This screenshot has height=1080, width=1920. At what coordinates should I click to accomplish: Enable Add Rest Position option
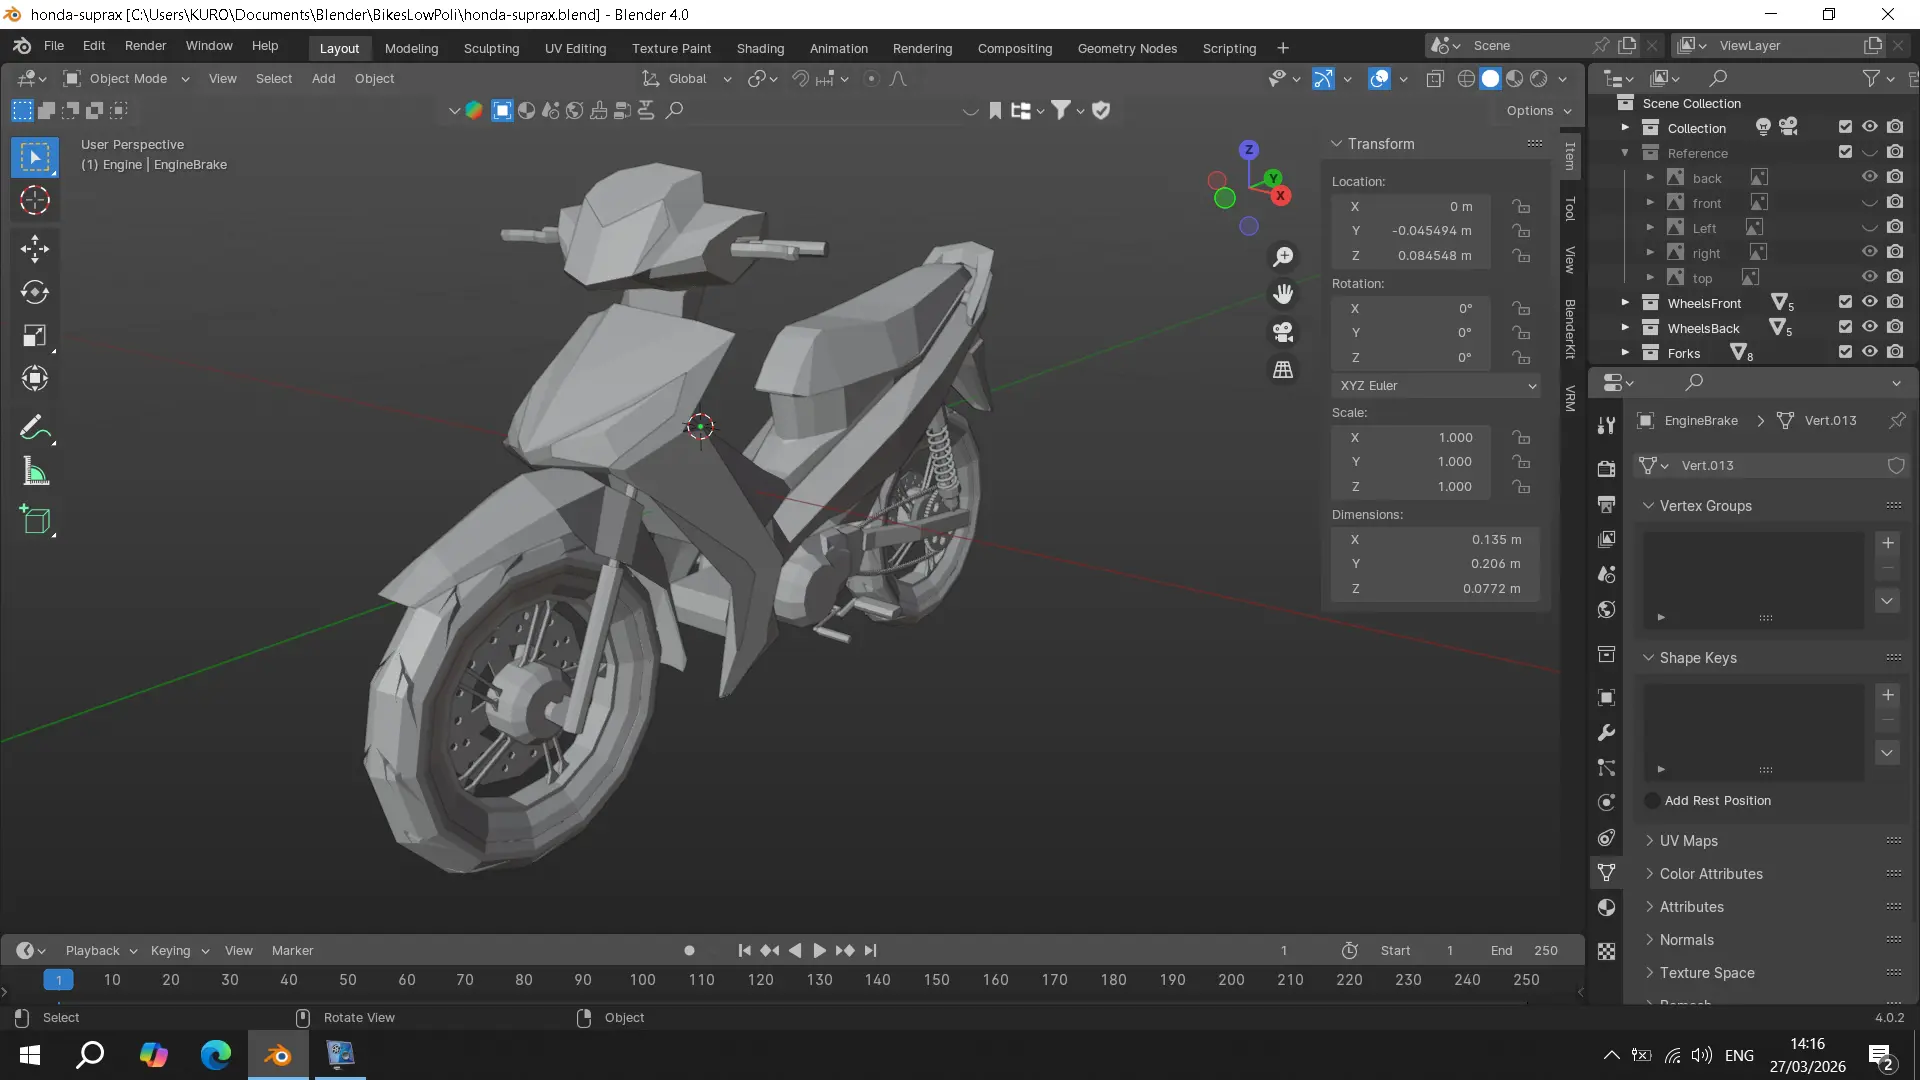point(1652,801)
